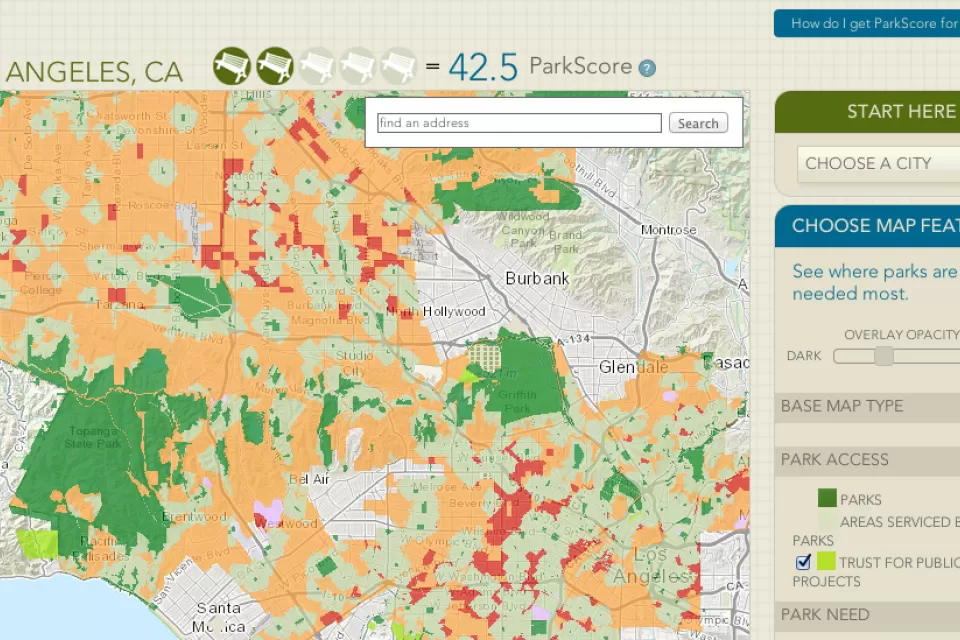Open the "How do I get ParkScore" link

pyautogui.click(x=867, y=23)
